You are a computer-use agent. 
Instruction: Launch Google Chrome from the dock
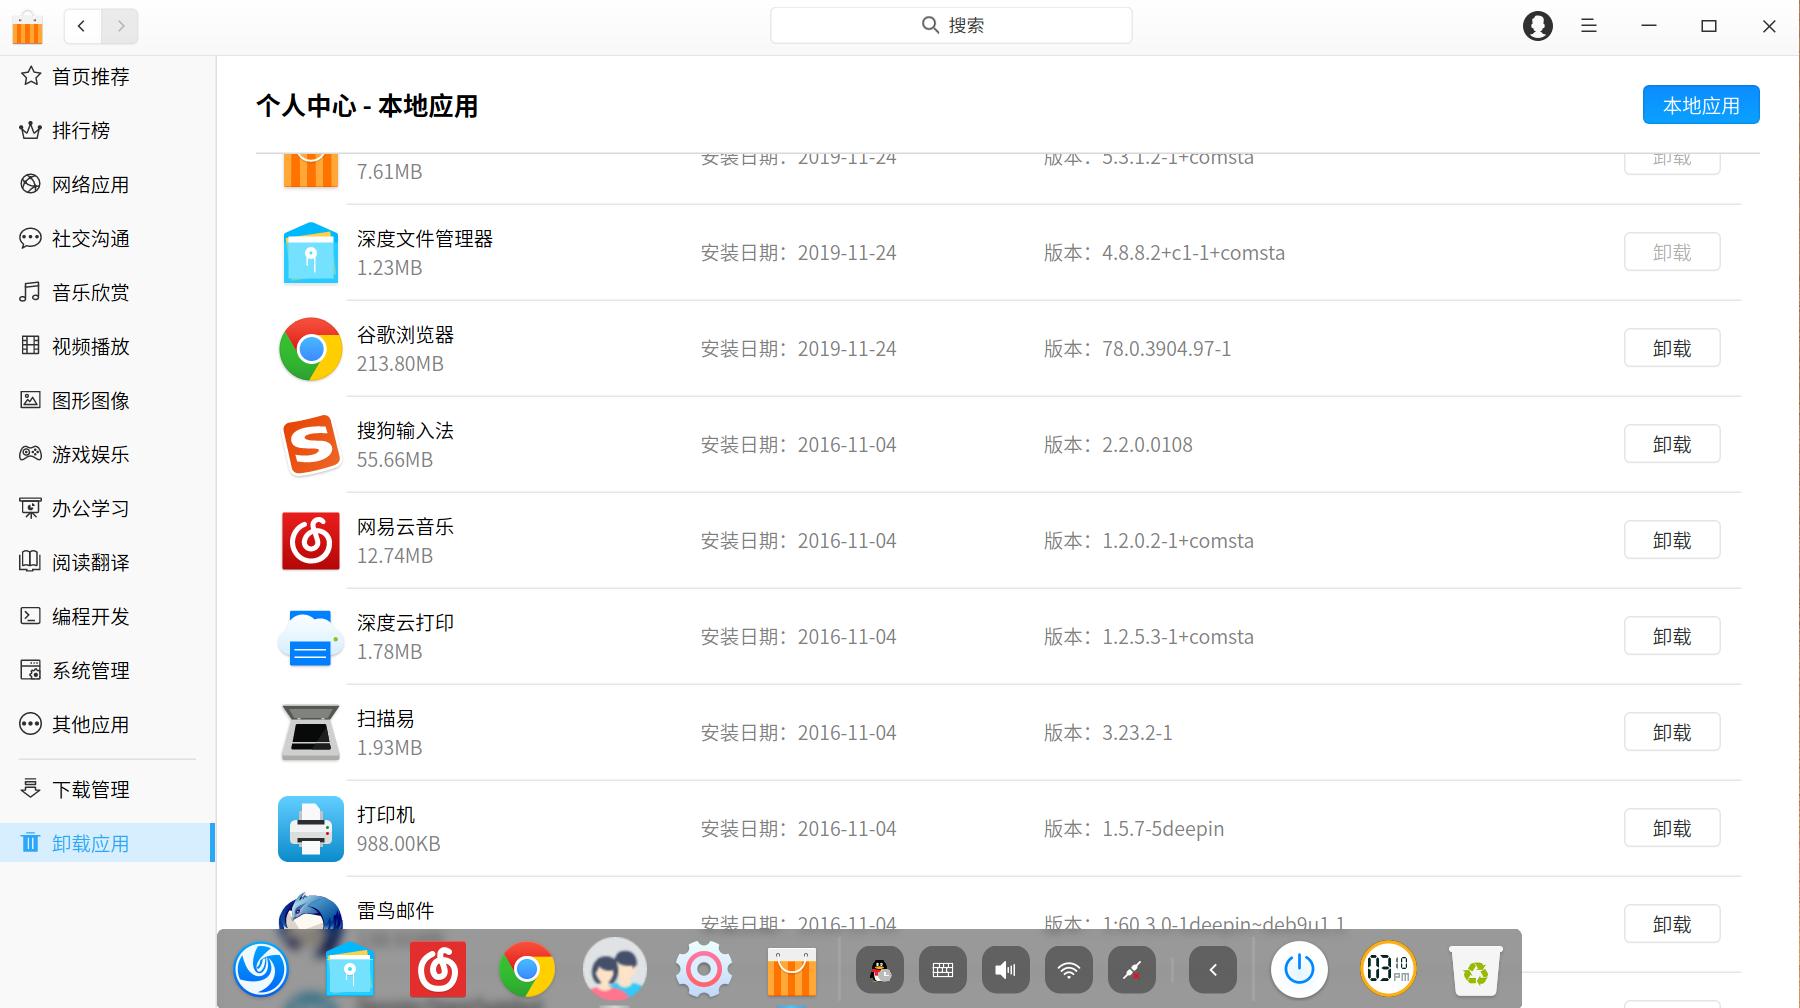(525, 968)
